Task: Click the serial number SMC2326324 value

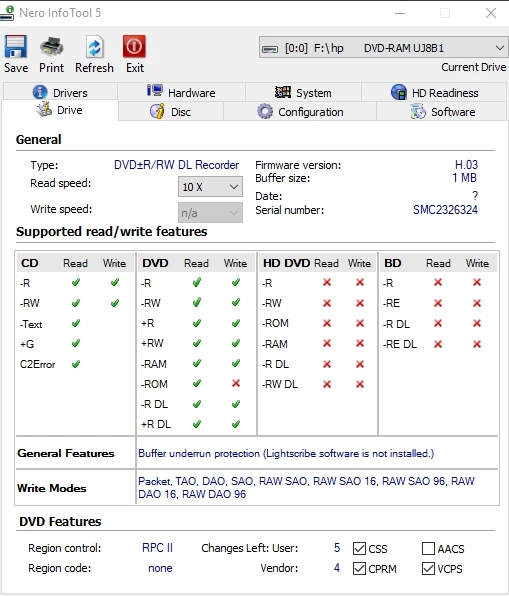Action: click(445, 210)
